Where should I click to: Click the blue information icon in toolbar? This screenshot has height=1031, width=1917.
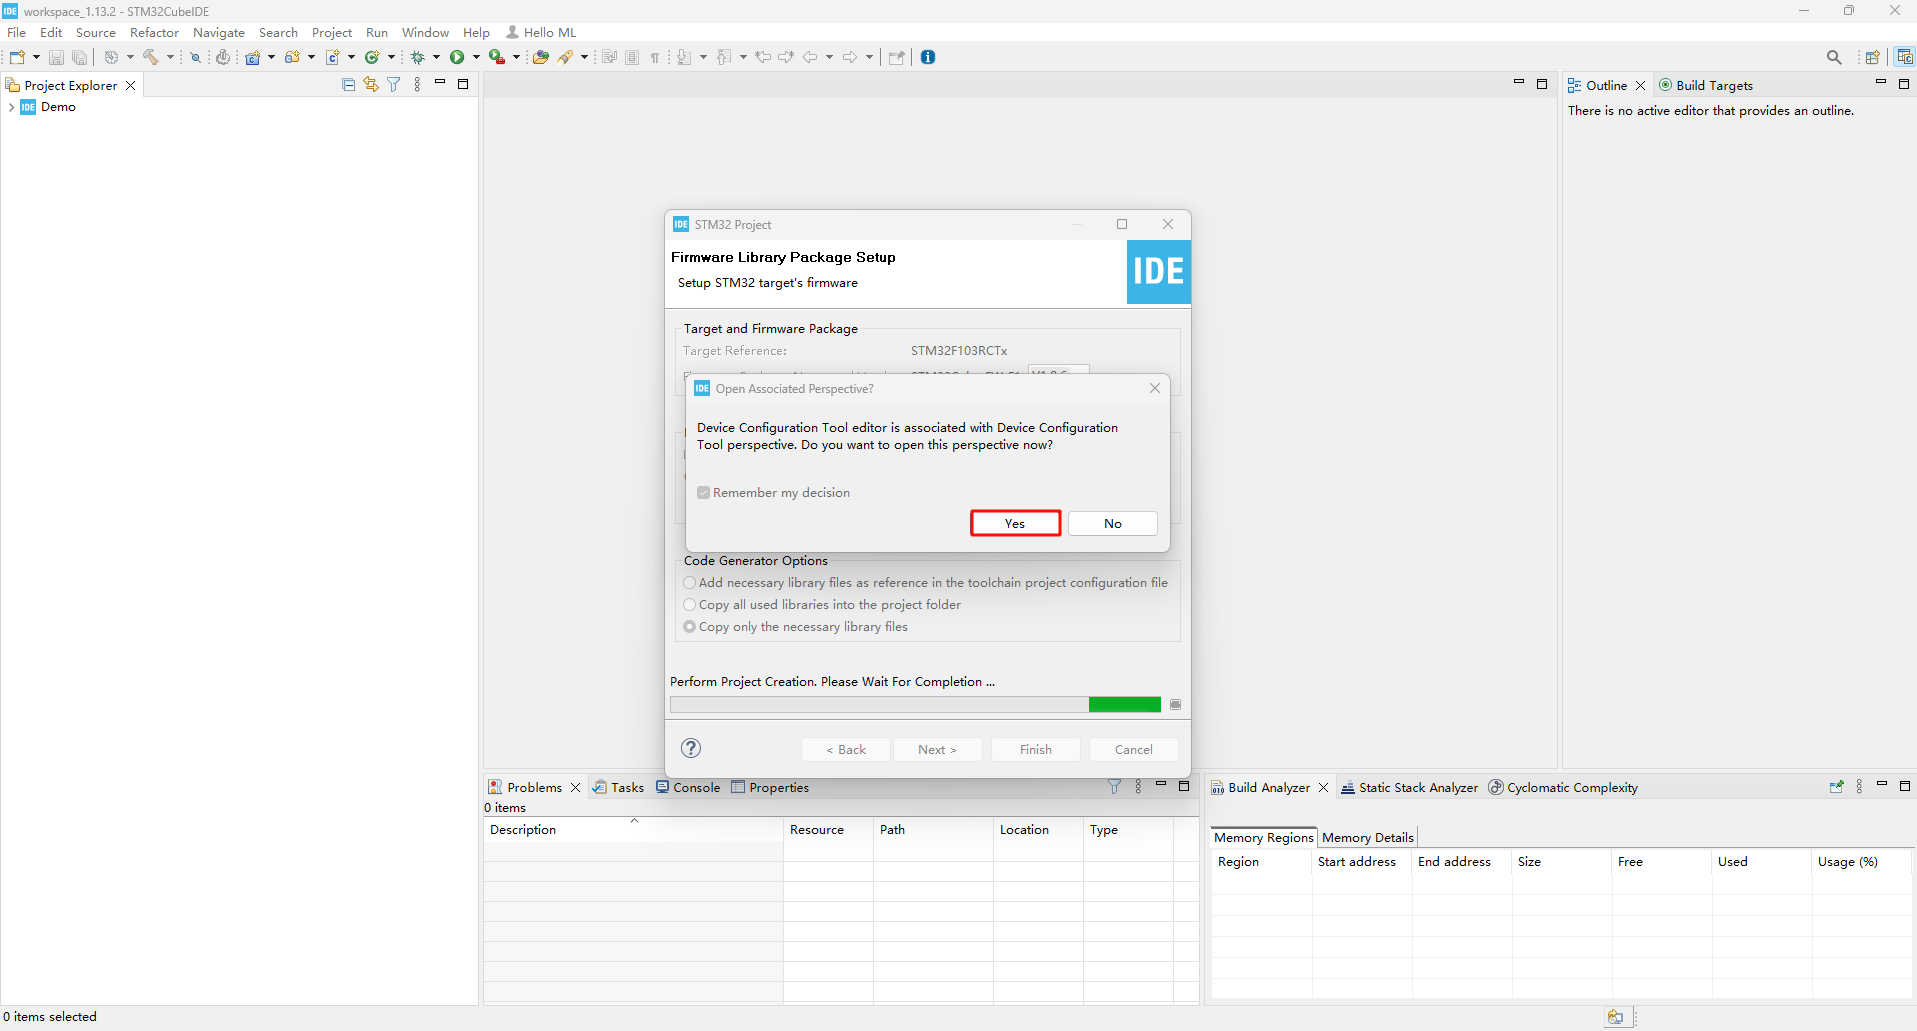[x=928, y=57]
